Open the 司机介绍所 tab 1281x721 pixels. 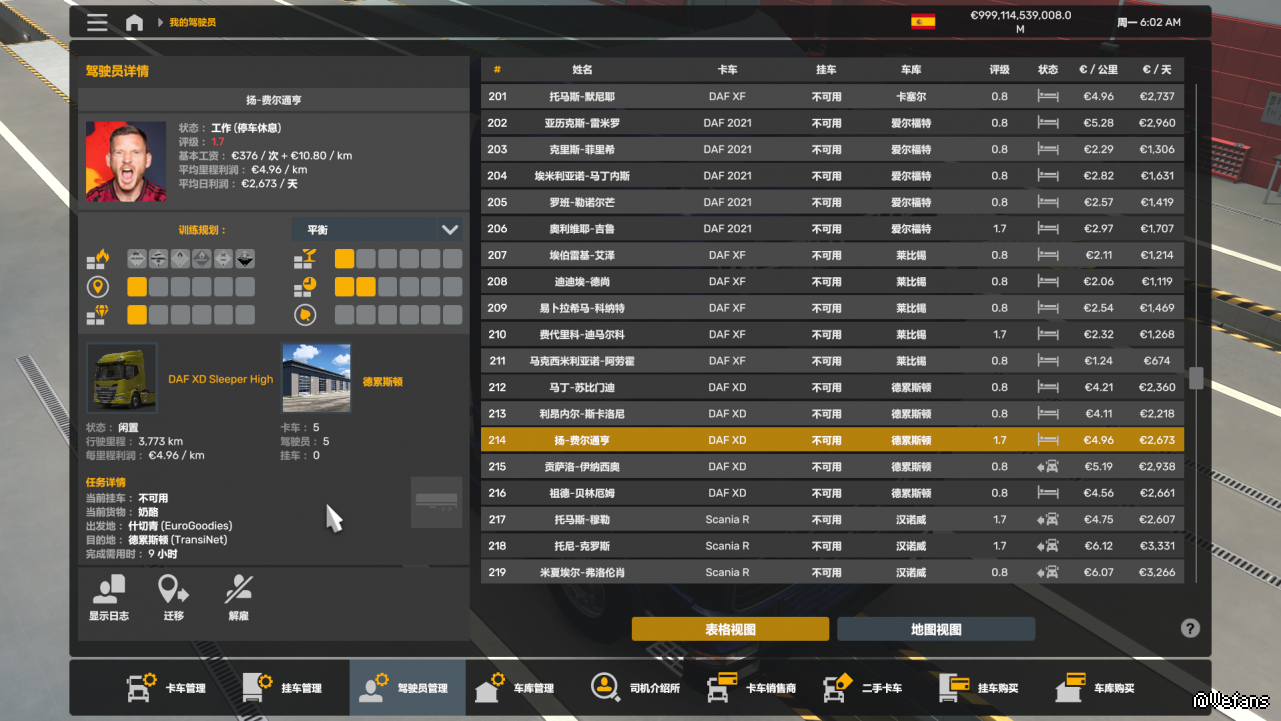(x=635, y=688)
